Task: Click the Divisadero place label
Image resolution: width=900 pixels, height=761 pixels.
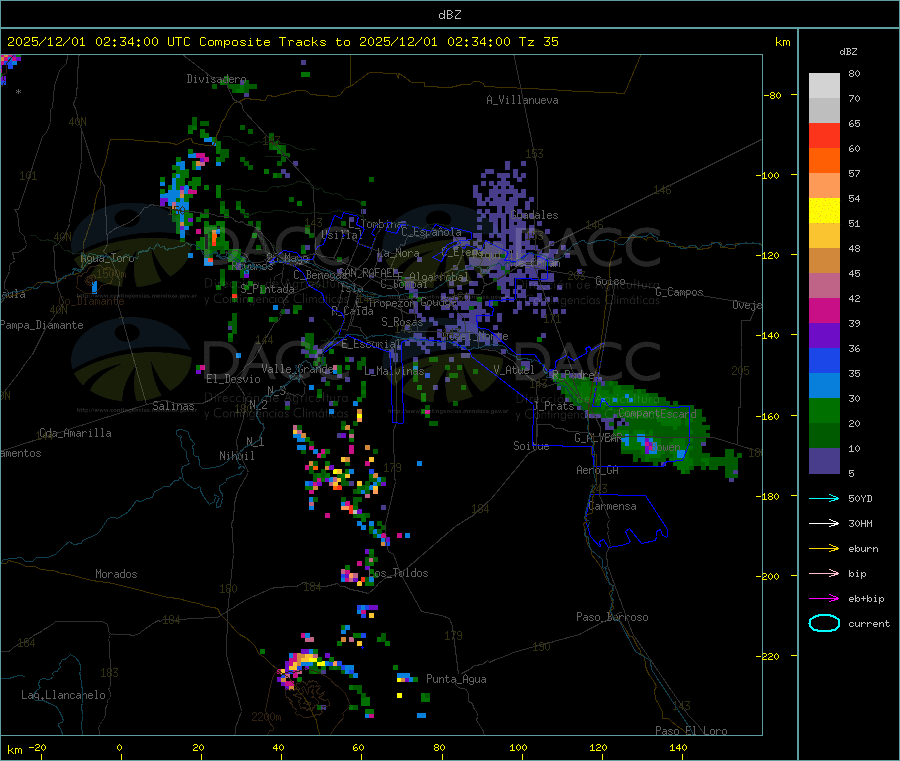Action: point(216,79)
